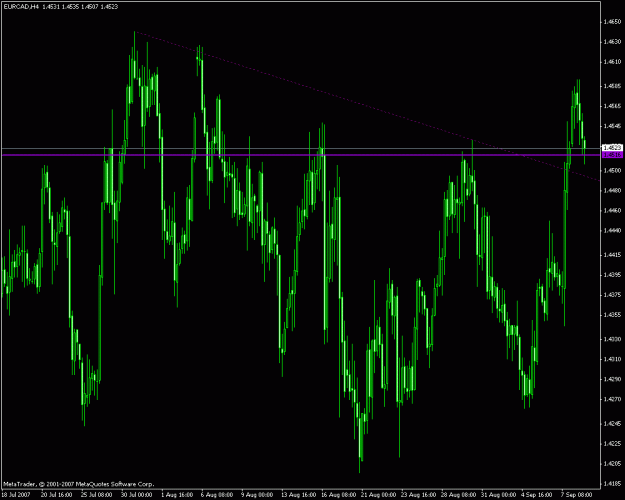Click the white current price label 1.4523
Screen dimensions: 625x500
613,148
